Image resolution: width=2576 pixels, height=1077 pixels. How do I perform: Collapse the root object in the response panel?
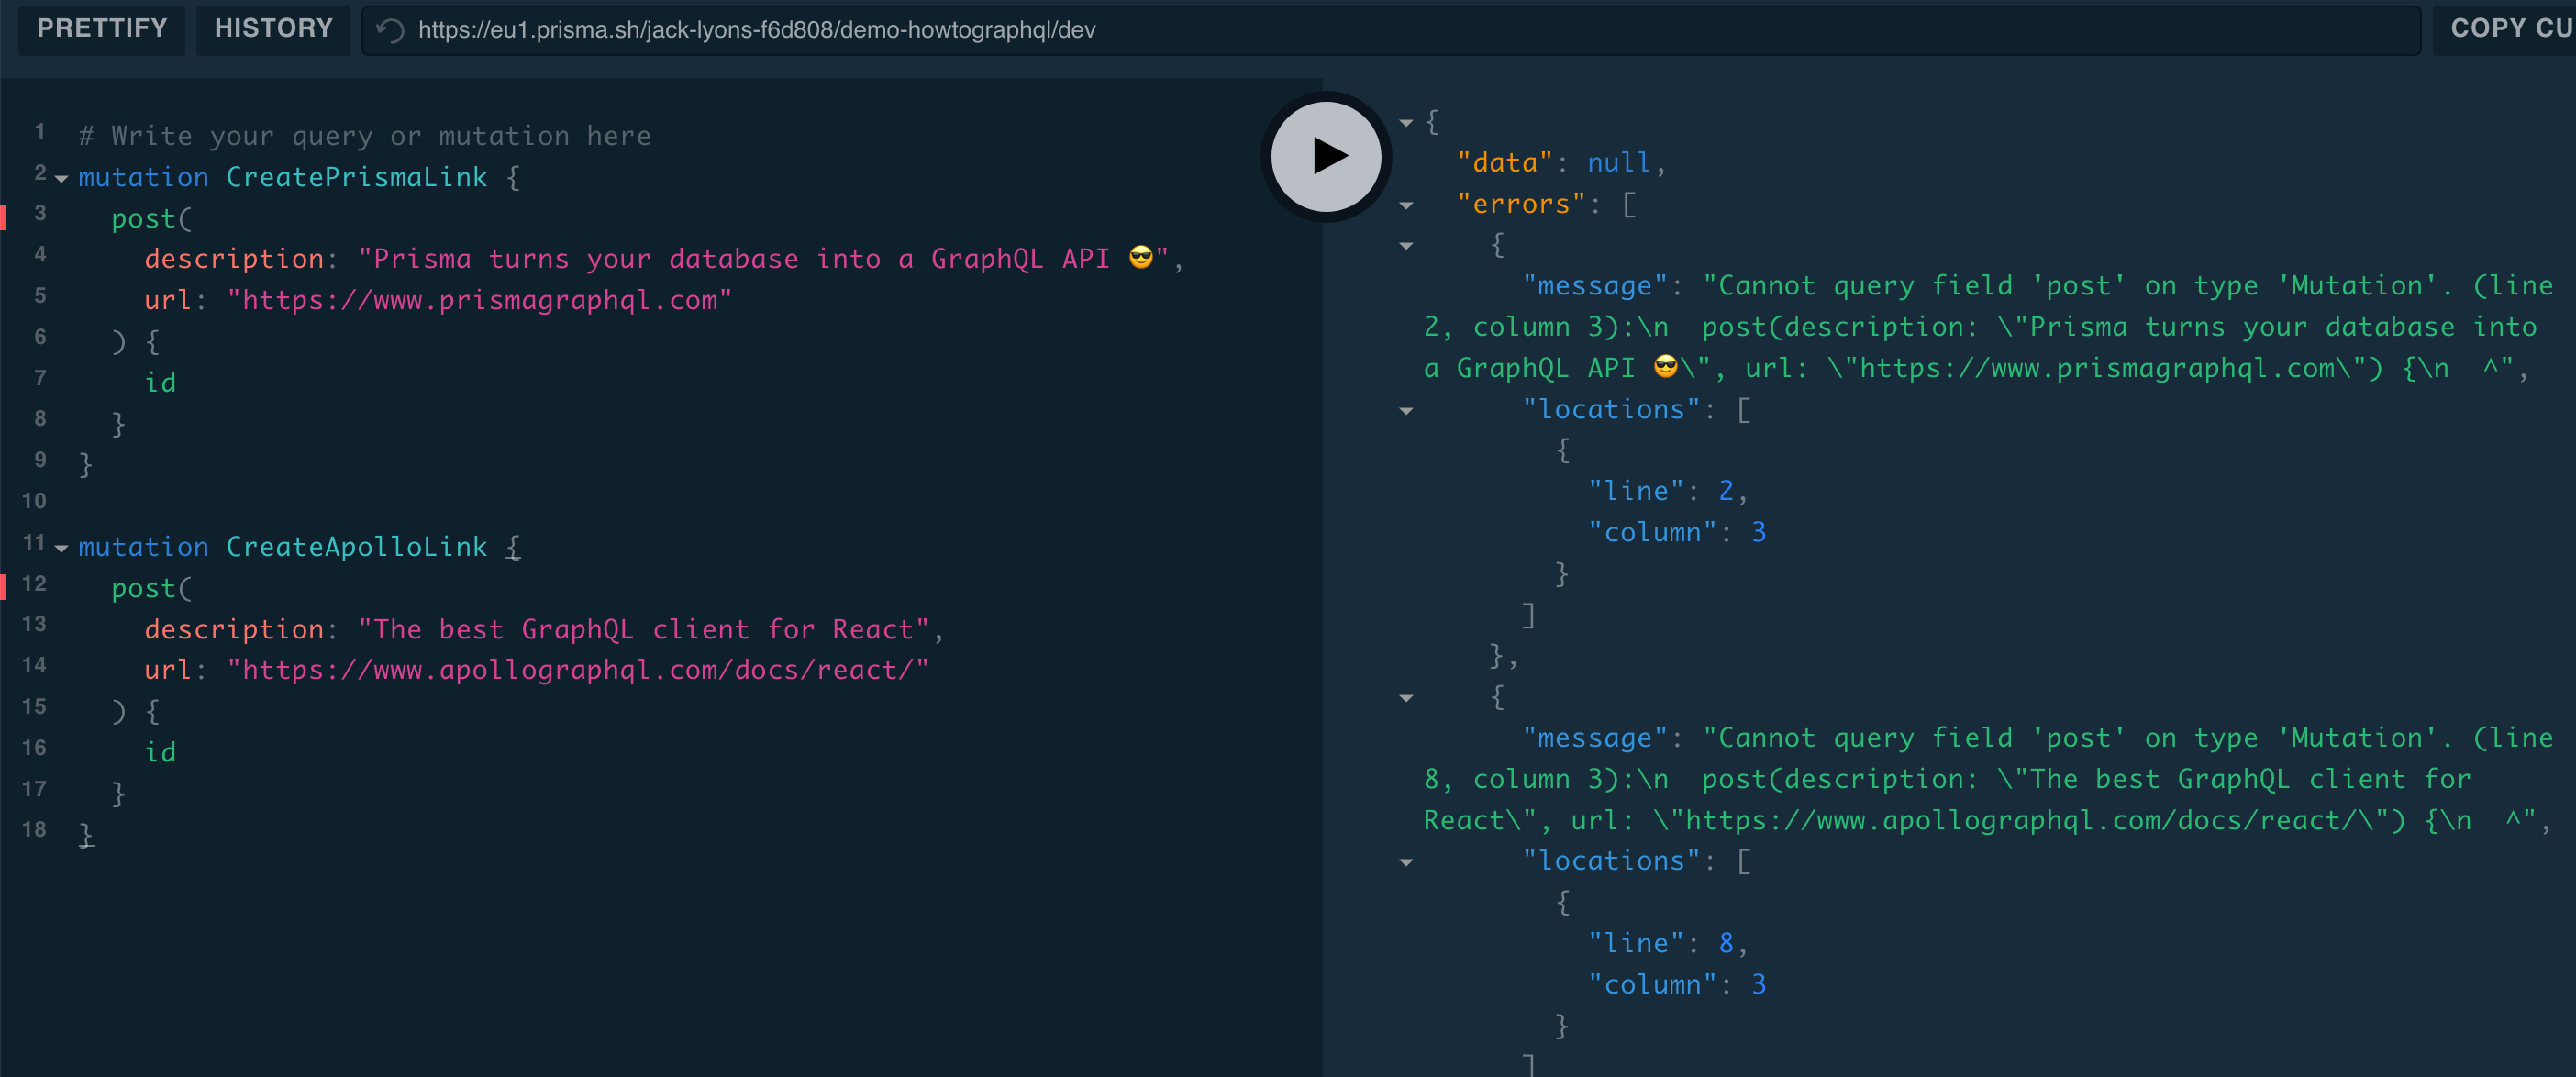point(1406,122)
